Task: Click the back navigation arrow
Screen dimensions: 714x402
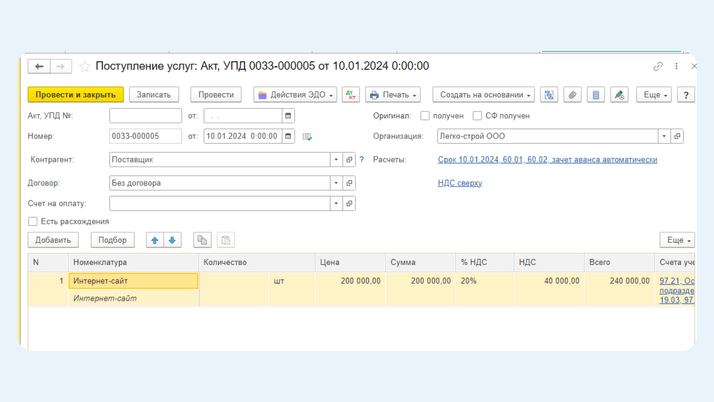Action: tap(39, 67)
